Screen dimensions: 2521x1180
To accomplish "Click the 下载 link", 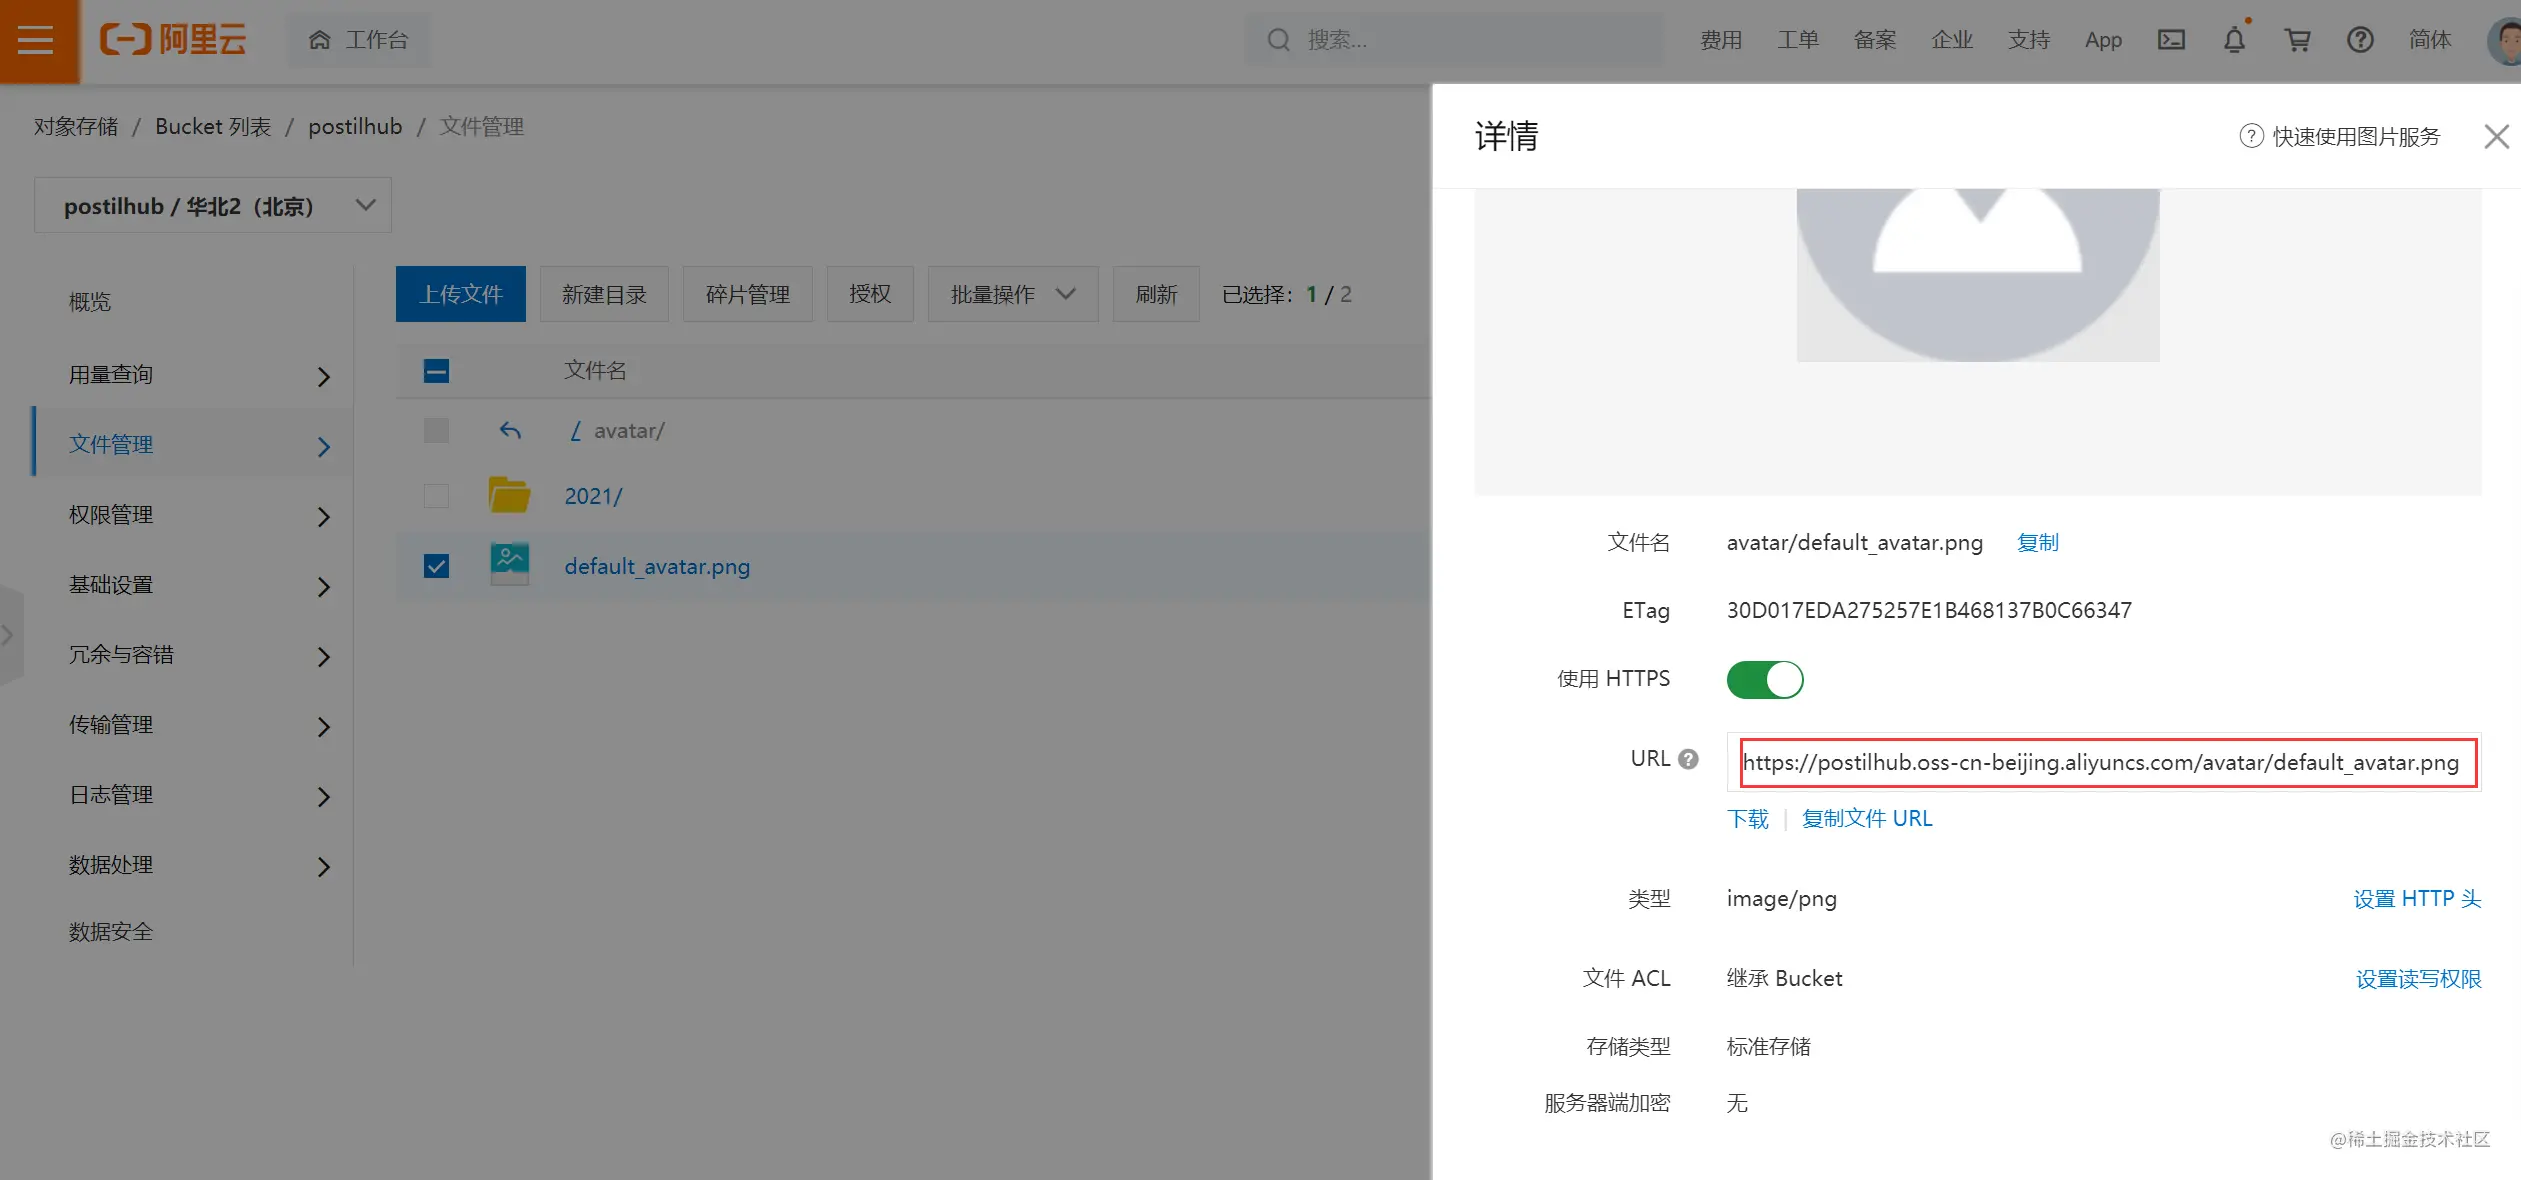I will pyautogui.click(x=1747, y=818).
